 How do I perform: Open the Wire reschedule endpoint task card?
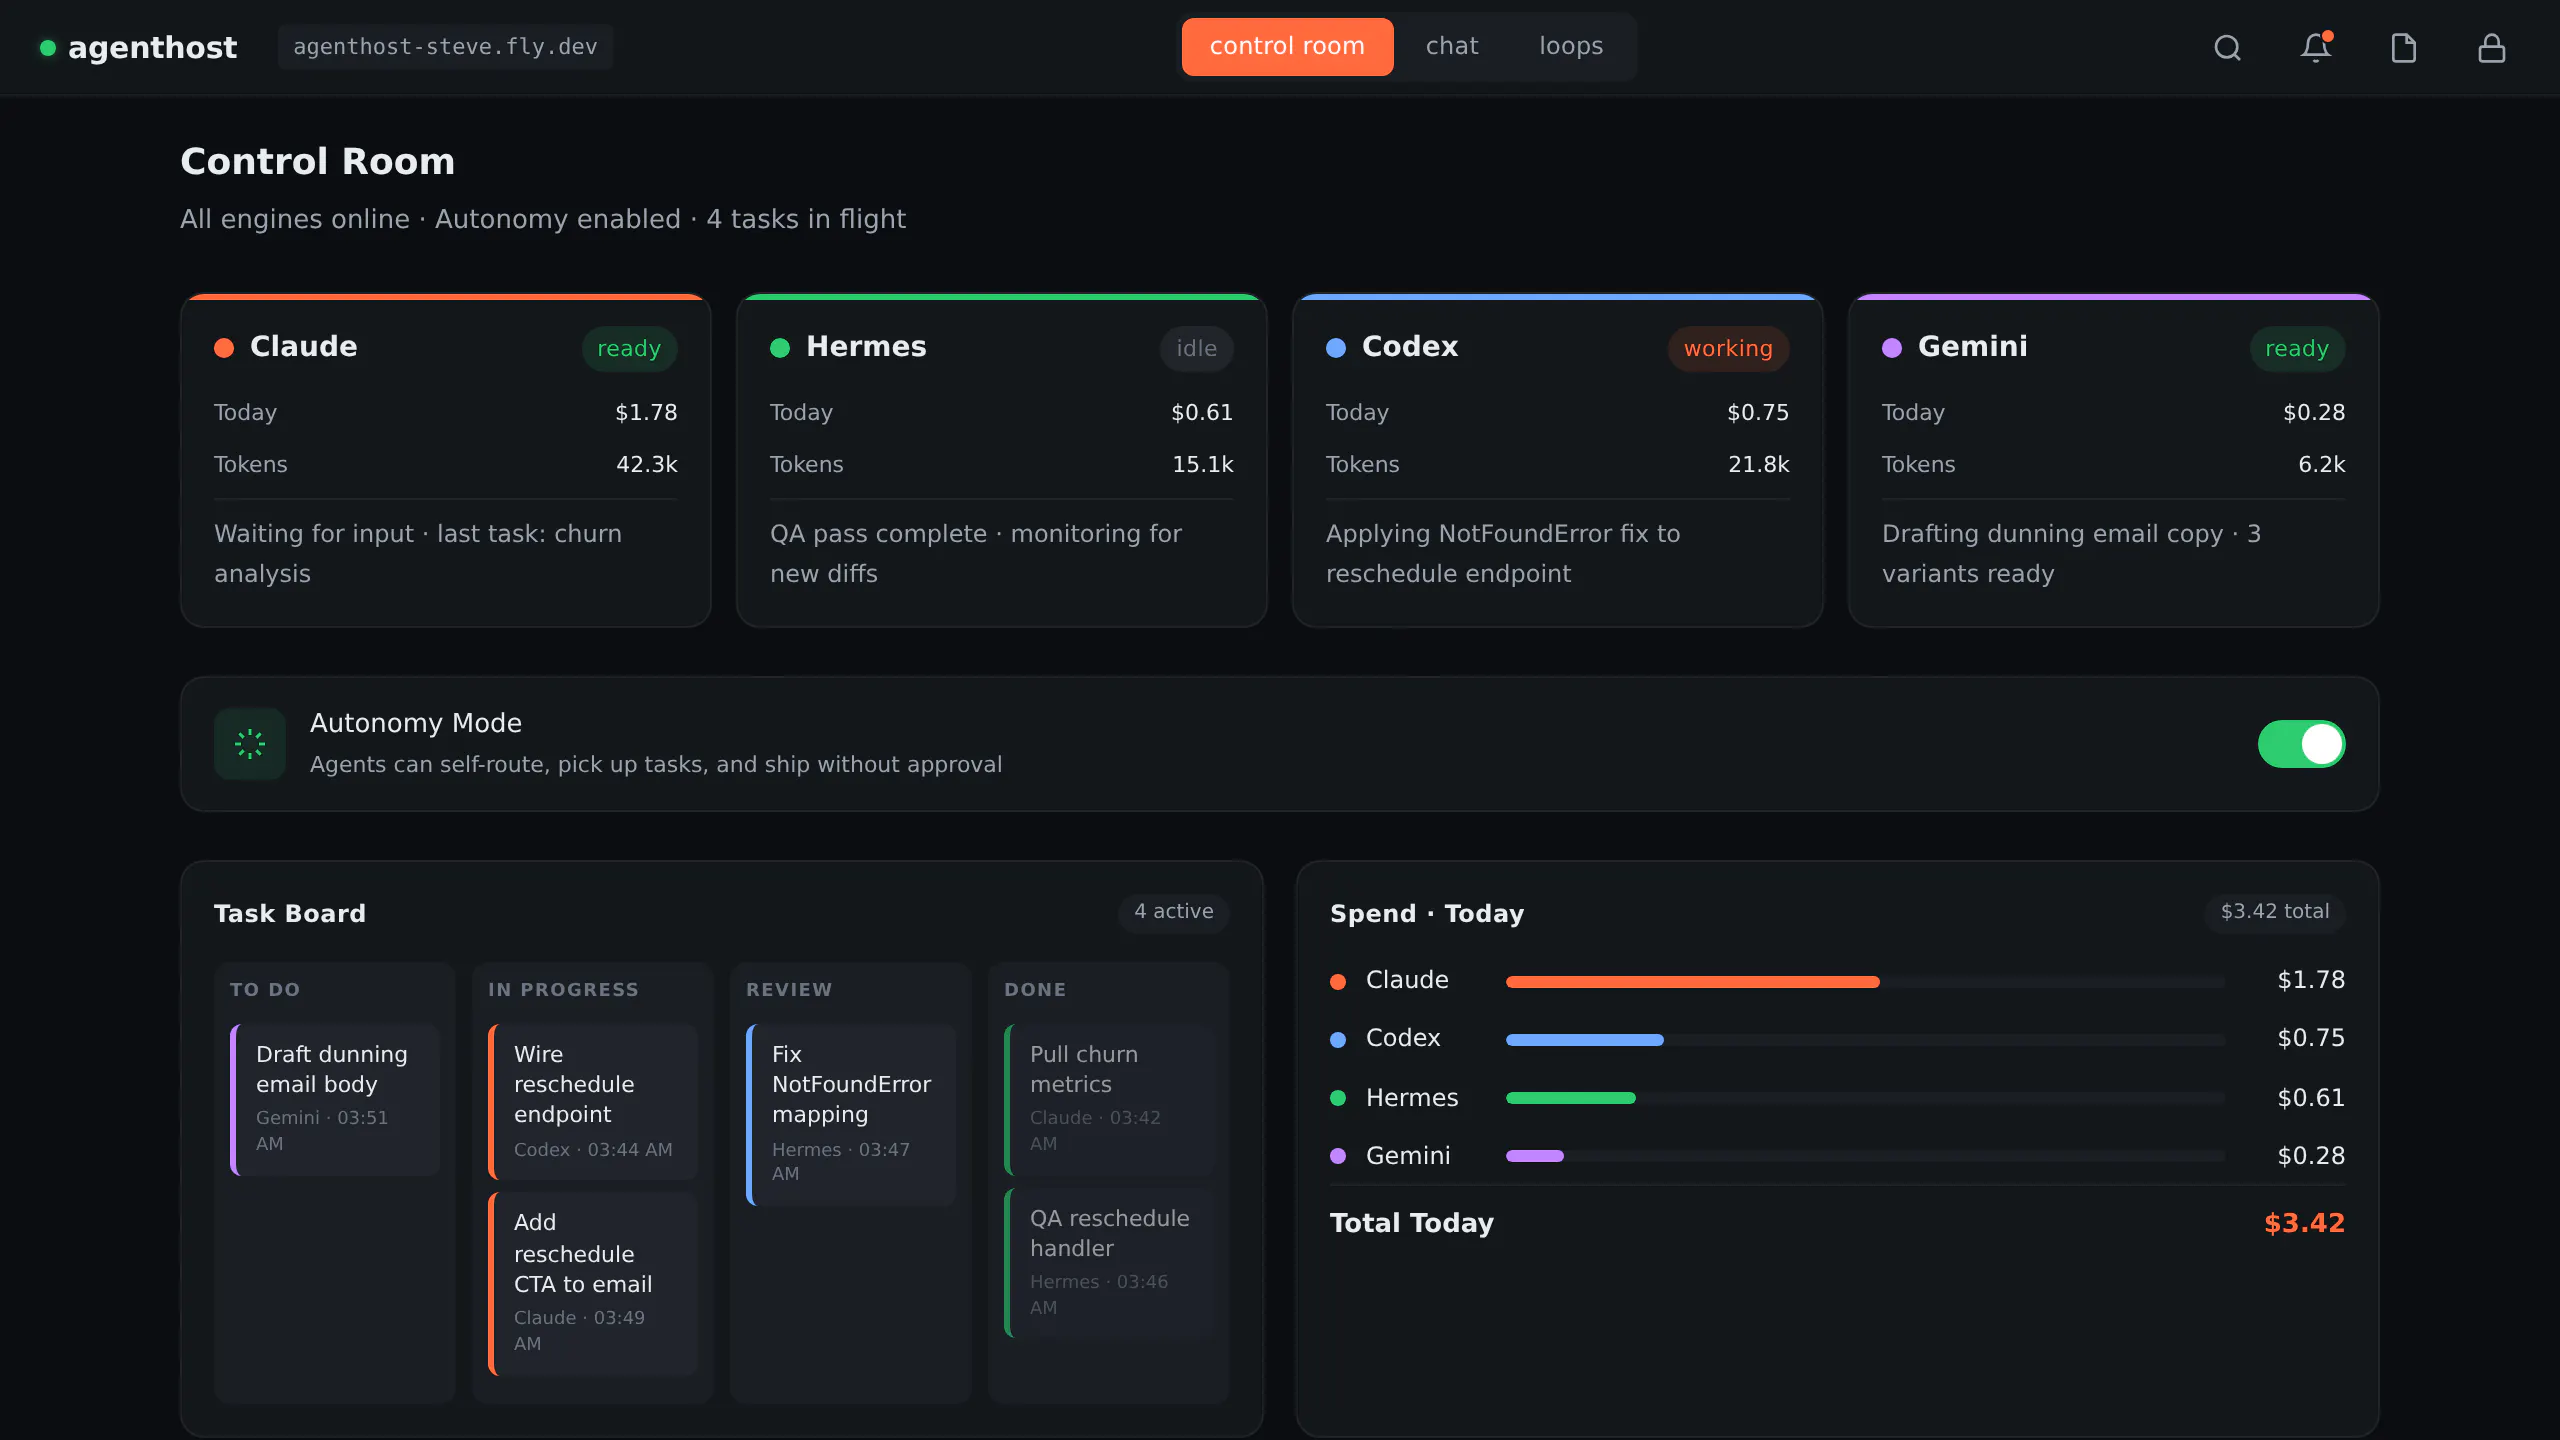[x=593, y=1101]
